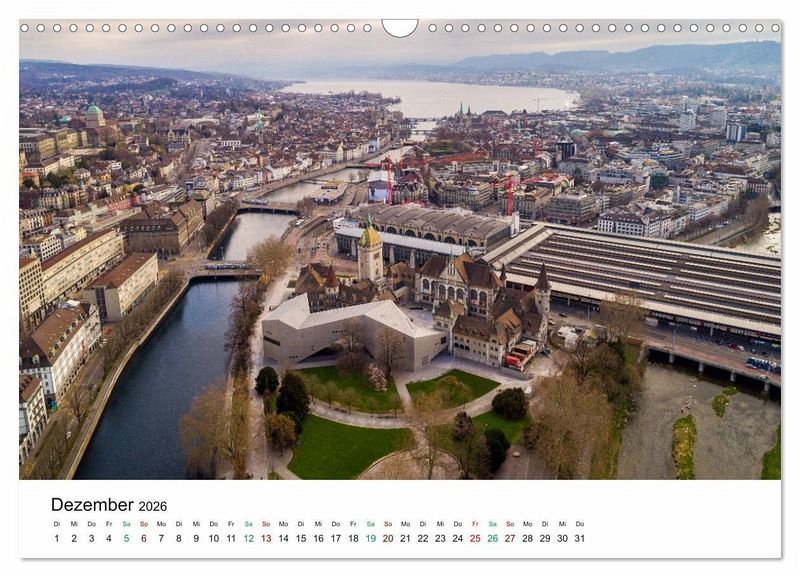Select the year 2026 label
Viewport: 800px width, 577px height.
(x=152, y=507)
